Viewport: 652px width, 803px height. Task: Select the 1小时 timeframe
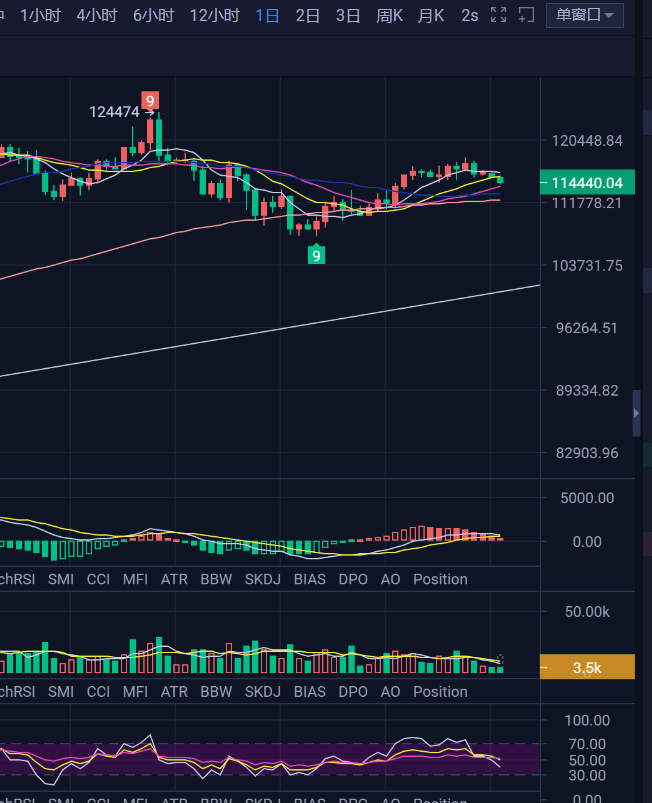tap(40, 15)
